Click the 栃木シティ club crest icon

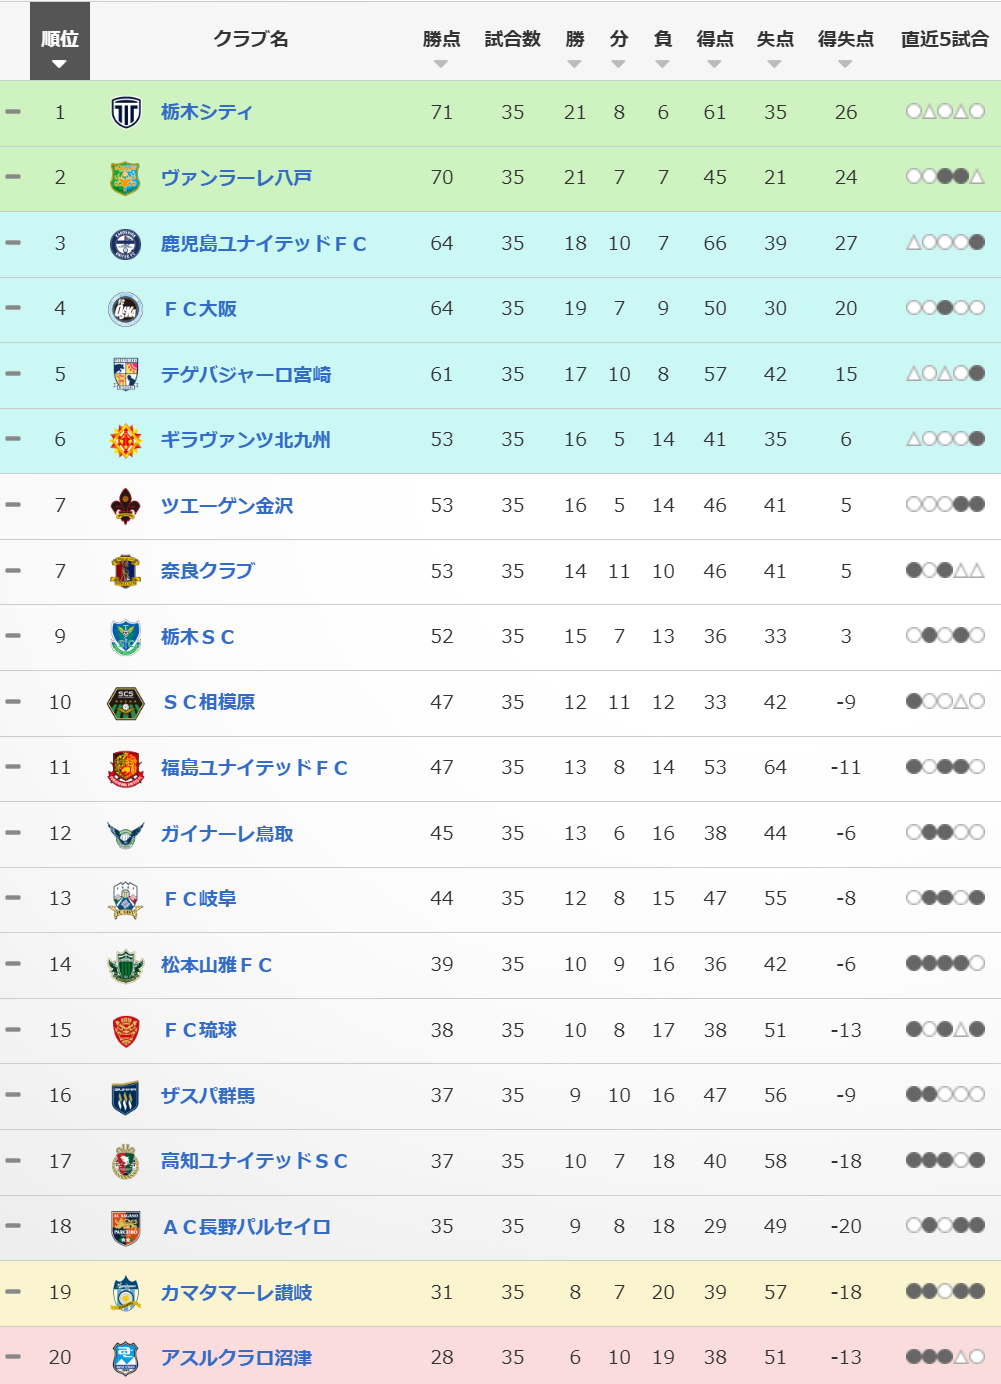125,113
